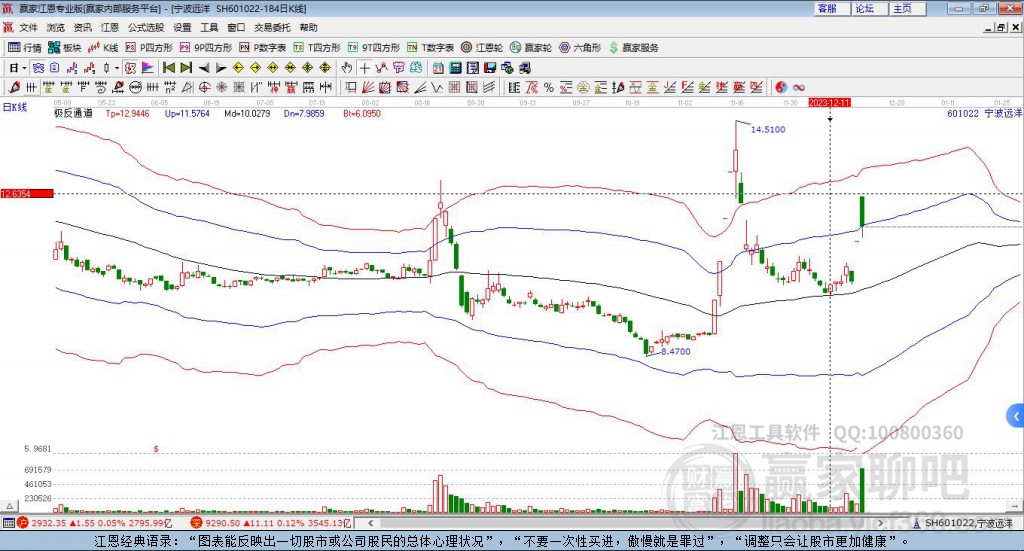This screenshot has width=1024, height=551.
Task: Jump to last bar with skip-end icon
Action: [x=186, y=67]
